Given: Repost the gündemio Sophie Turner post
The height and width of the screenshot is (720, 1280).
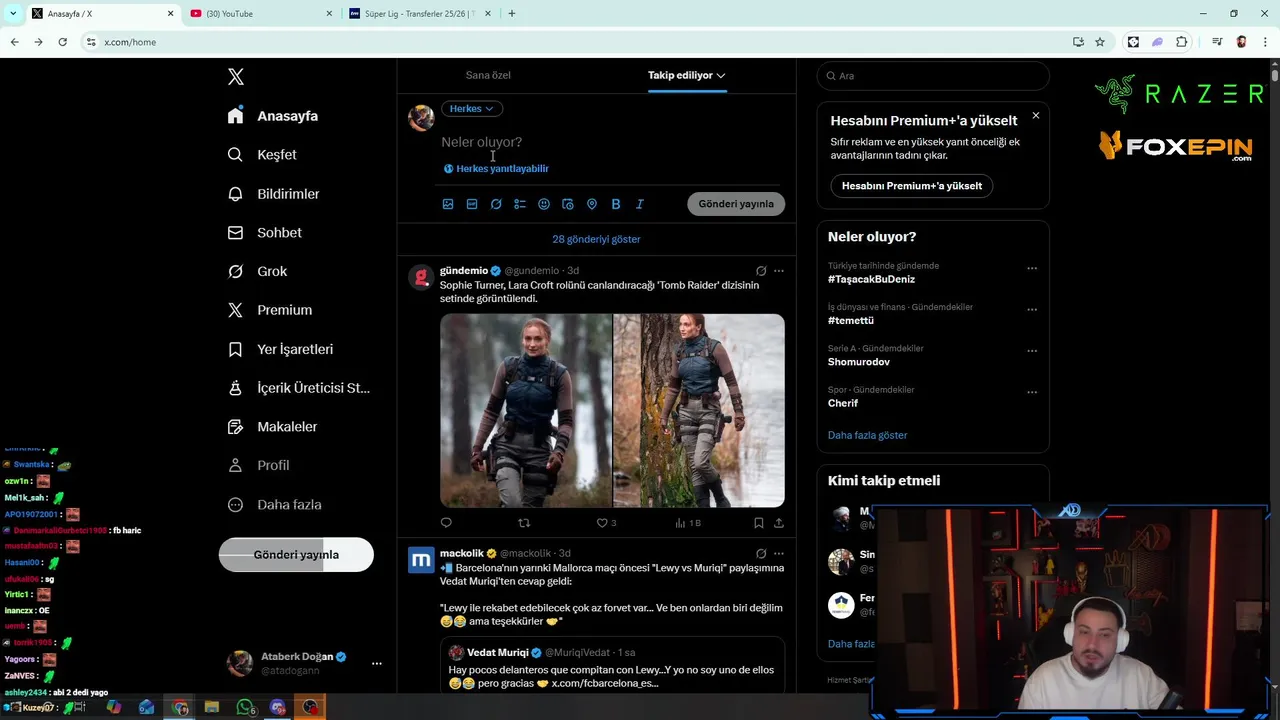Looking at the screenshot, I should tap(524, 523).
